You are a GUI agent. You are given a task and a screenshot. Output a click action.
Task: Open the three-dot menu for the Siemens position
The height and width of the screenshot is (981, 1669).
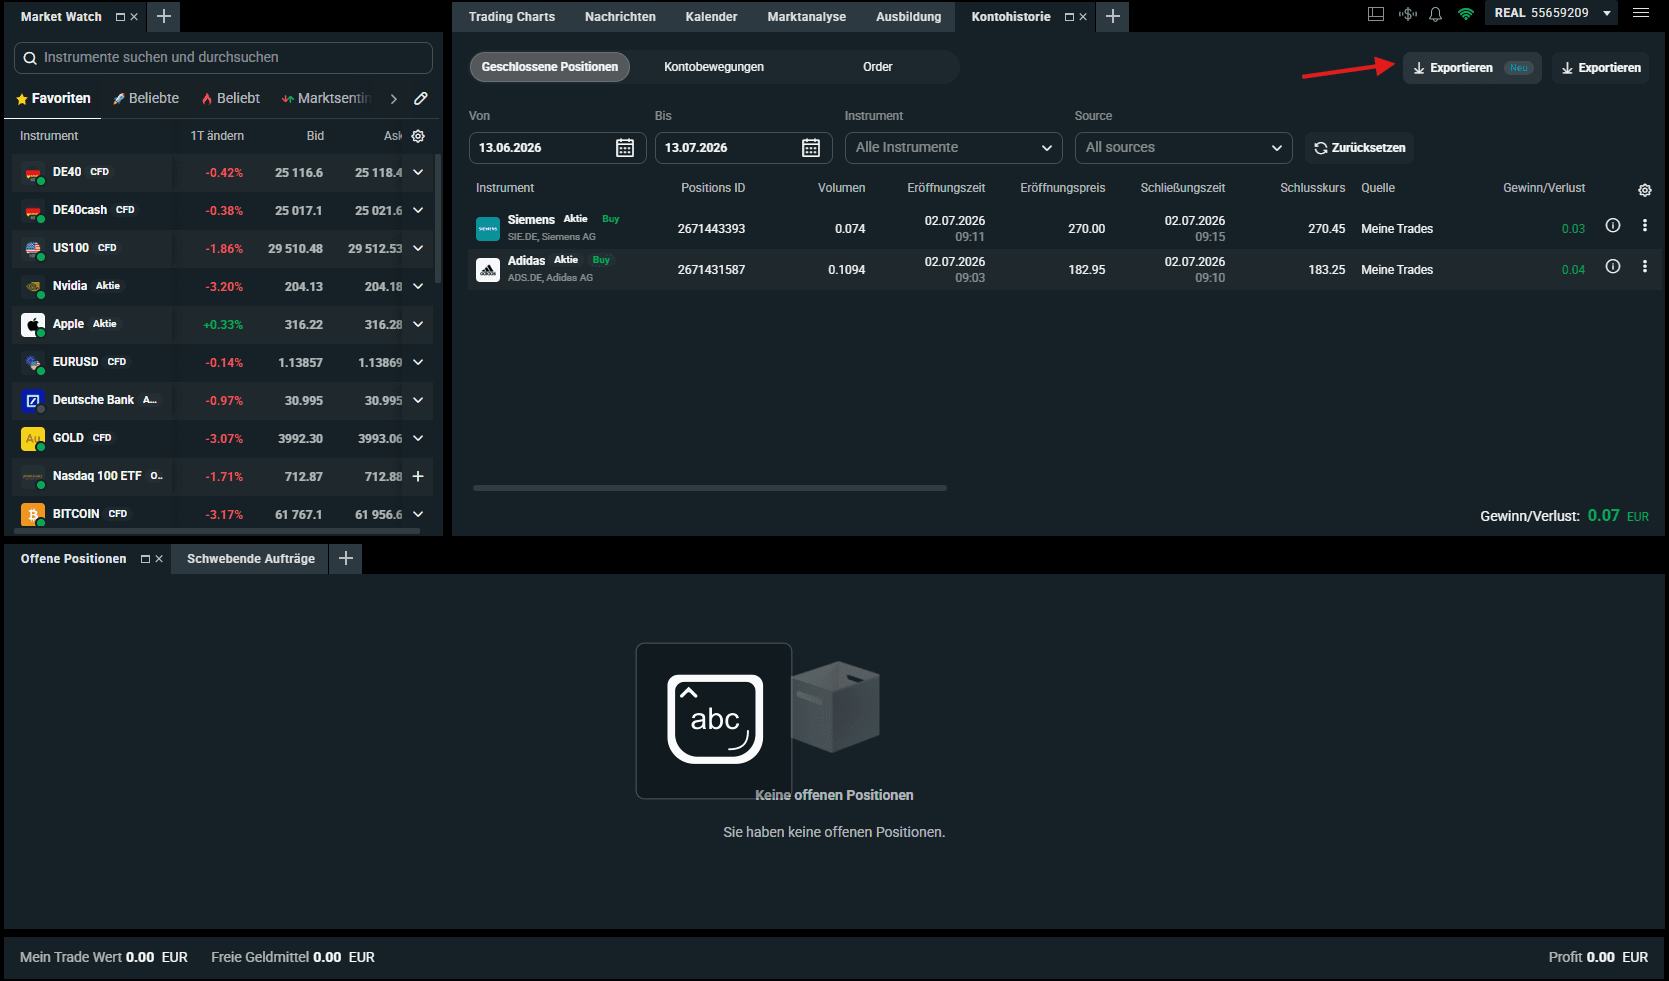pyautogui.click(x=1645, y=226)
